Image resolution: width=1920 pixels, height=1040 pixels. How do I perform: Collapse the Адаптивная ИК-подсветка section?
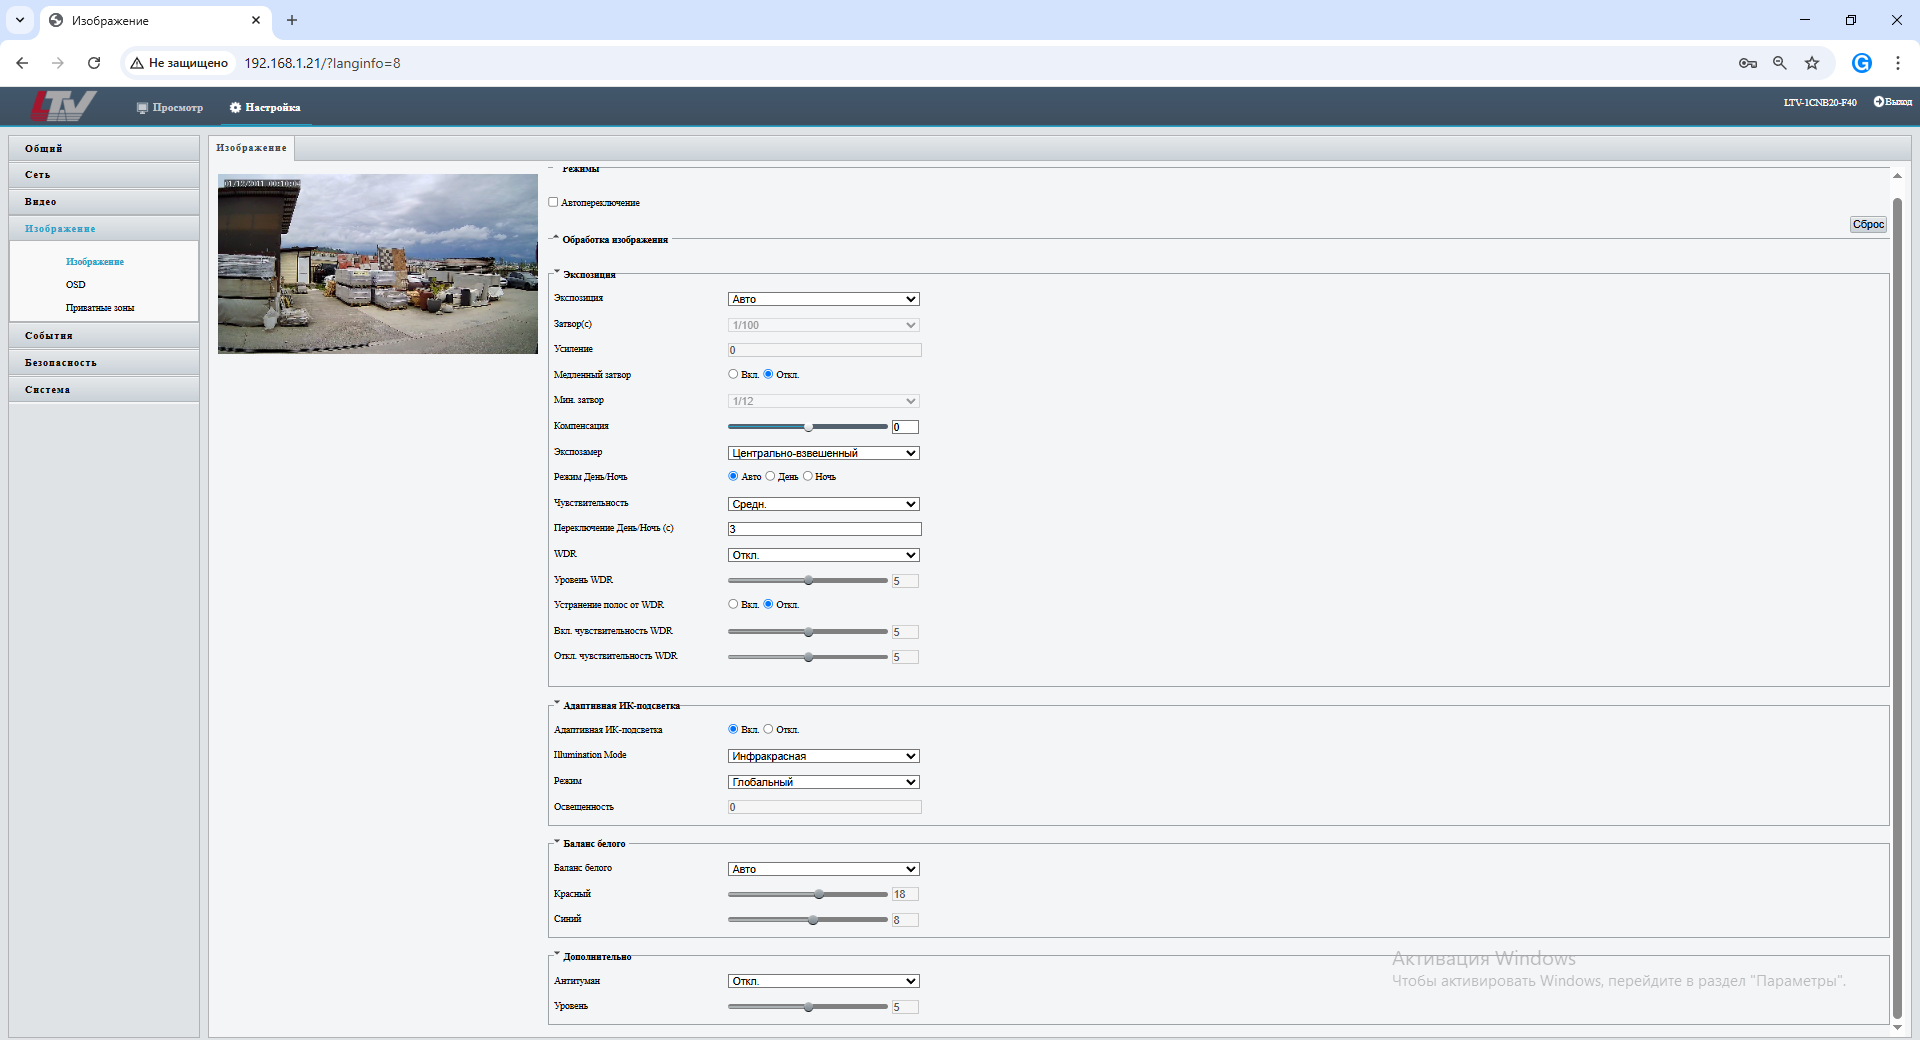click(557, 703)
